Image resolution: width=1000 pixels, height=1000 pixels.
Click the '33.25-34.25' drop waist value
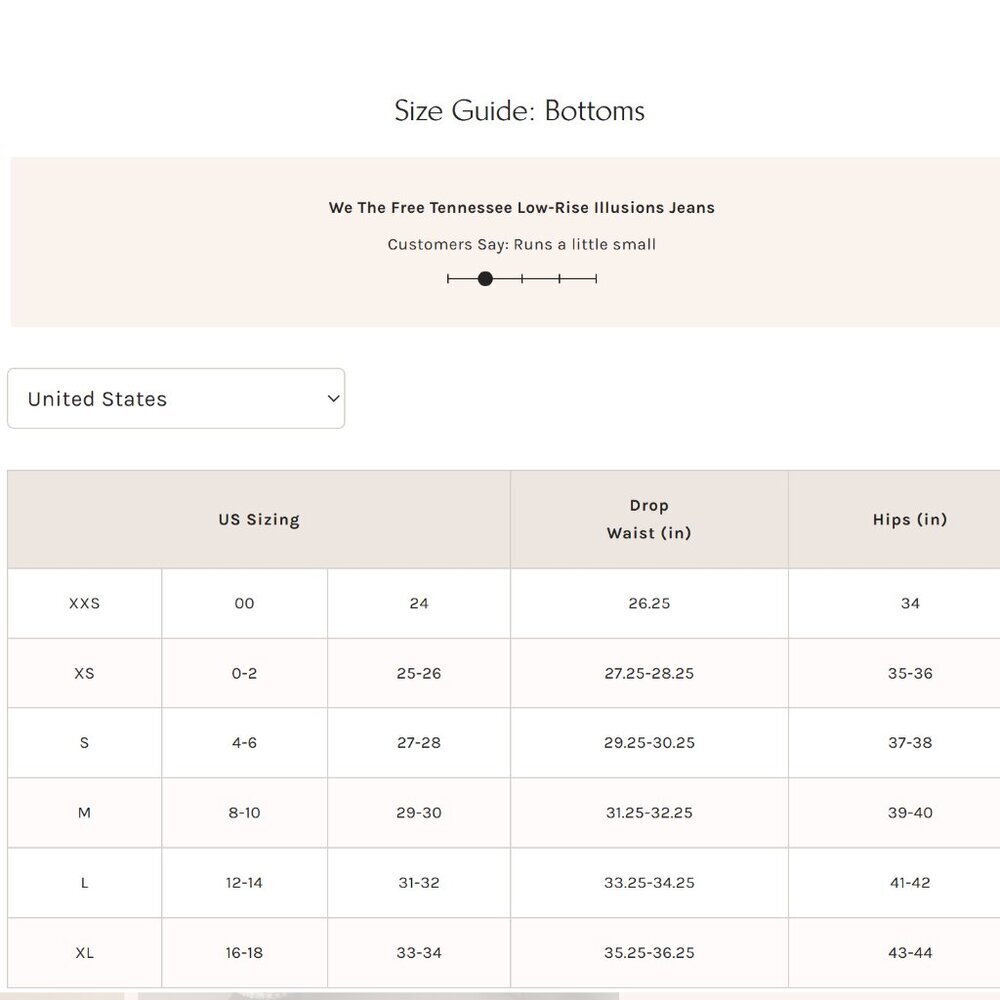(649, 883)
